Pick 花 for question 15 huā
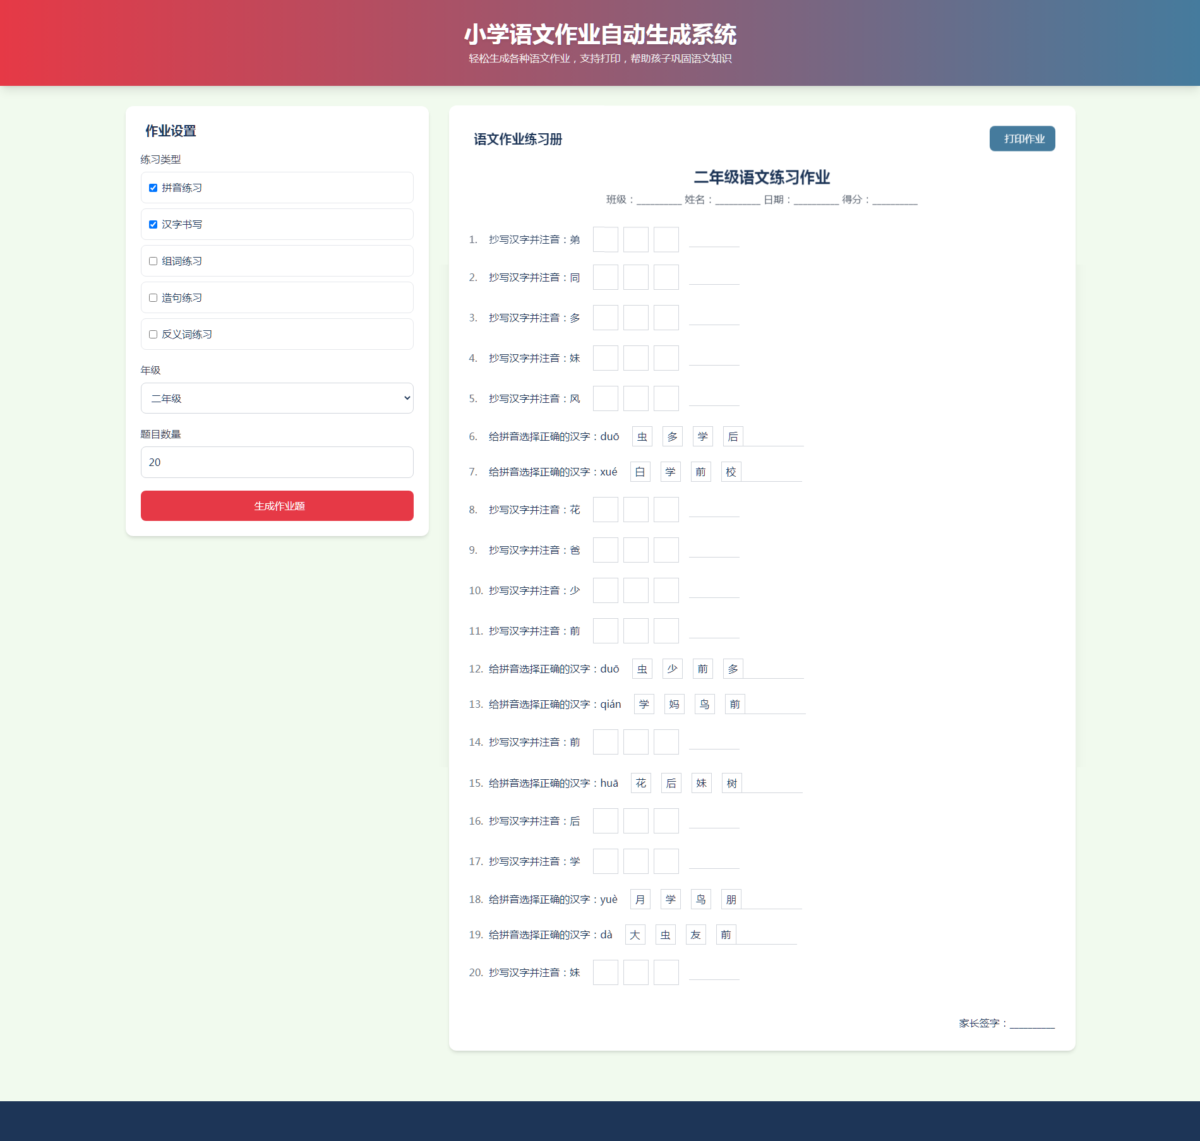This screenshot has width=1200, height=1141. (x=641, y=784)
